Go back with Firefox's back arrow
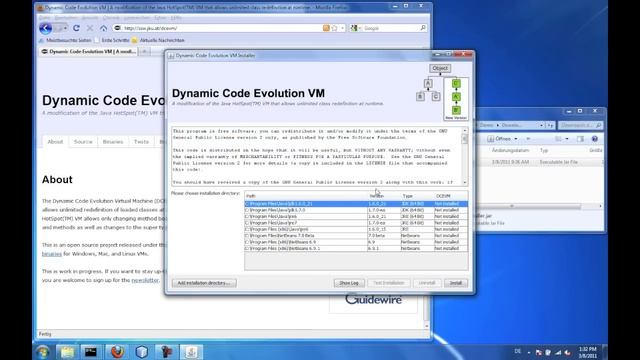Screen dimensions: 640x360 click(x=45, y=28)
